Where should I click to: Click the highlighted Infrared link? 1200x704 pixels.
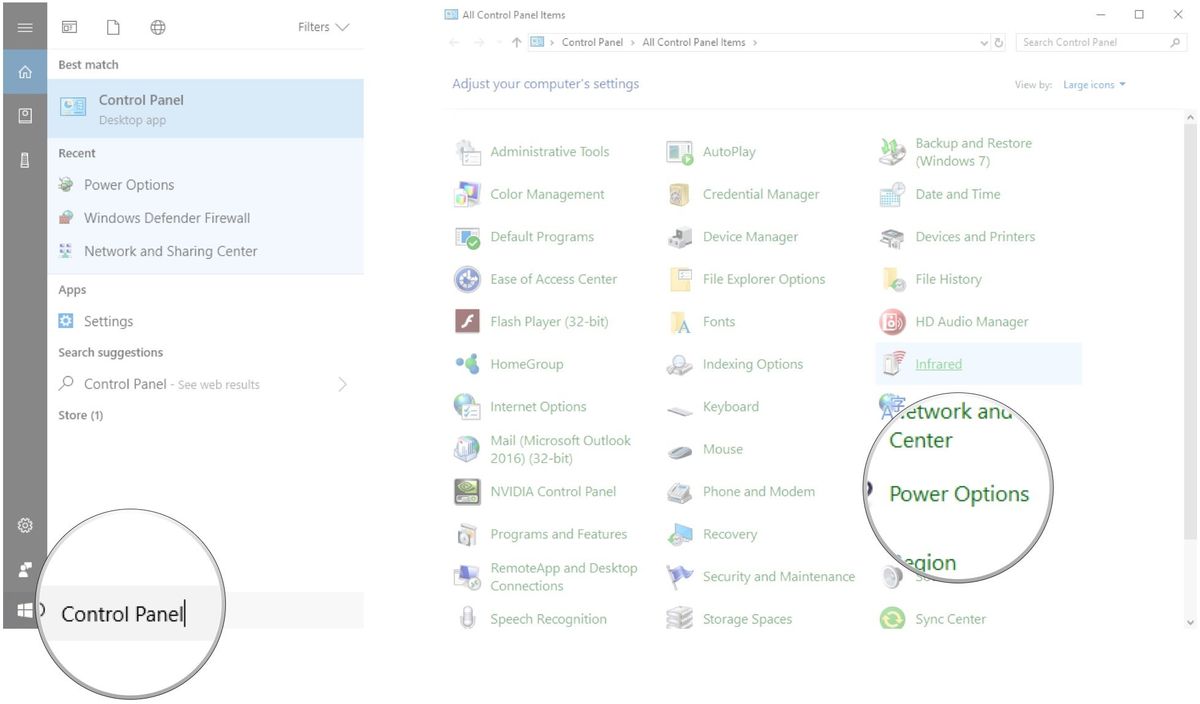point(938,364)
